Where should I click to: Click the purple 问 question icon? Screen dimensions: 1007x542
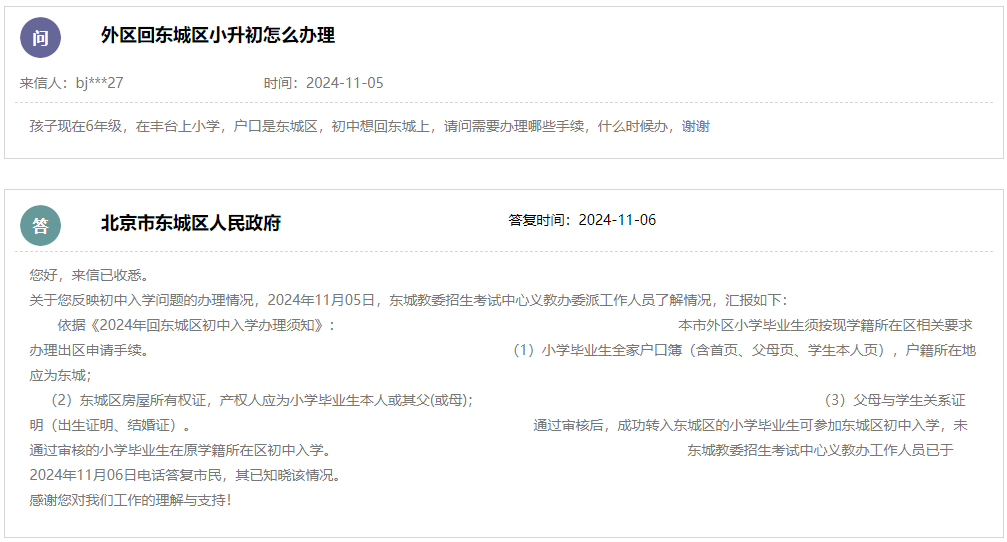(40, 38)
